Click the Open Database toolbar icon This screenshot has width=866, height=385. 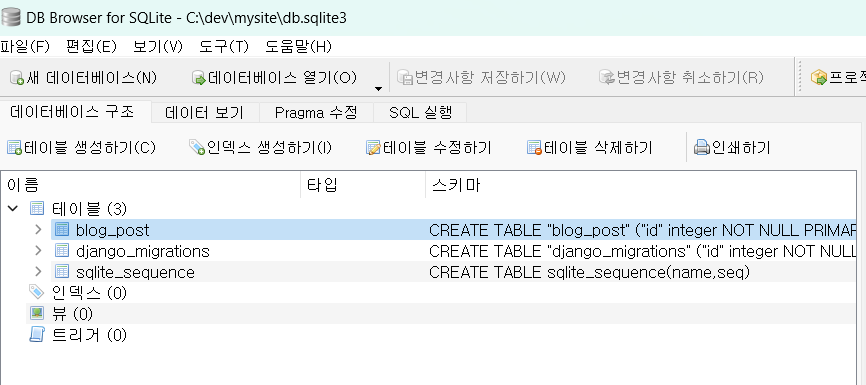pos(199,78)
